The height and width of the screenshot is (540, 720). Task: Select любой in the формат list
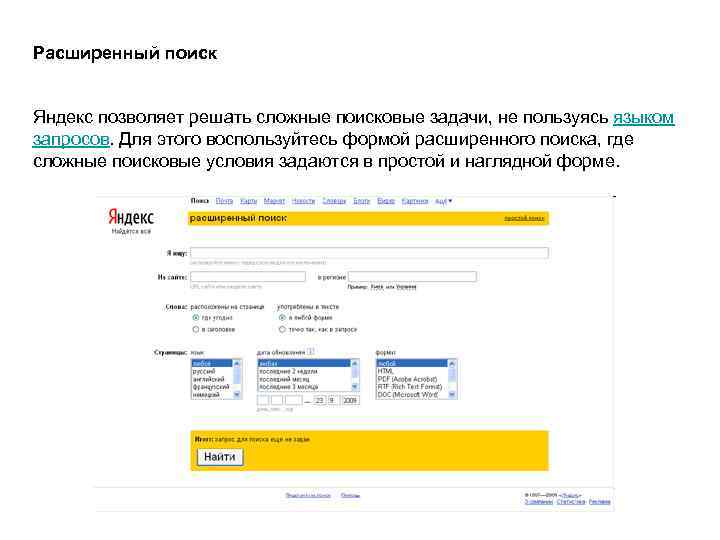coord(412,364)
